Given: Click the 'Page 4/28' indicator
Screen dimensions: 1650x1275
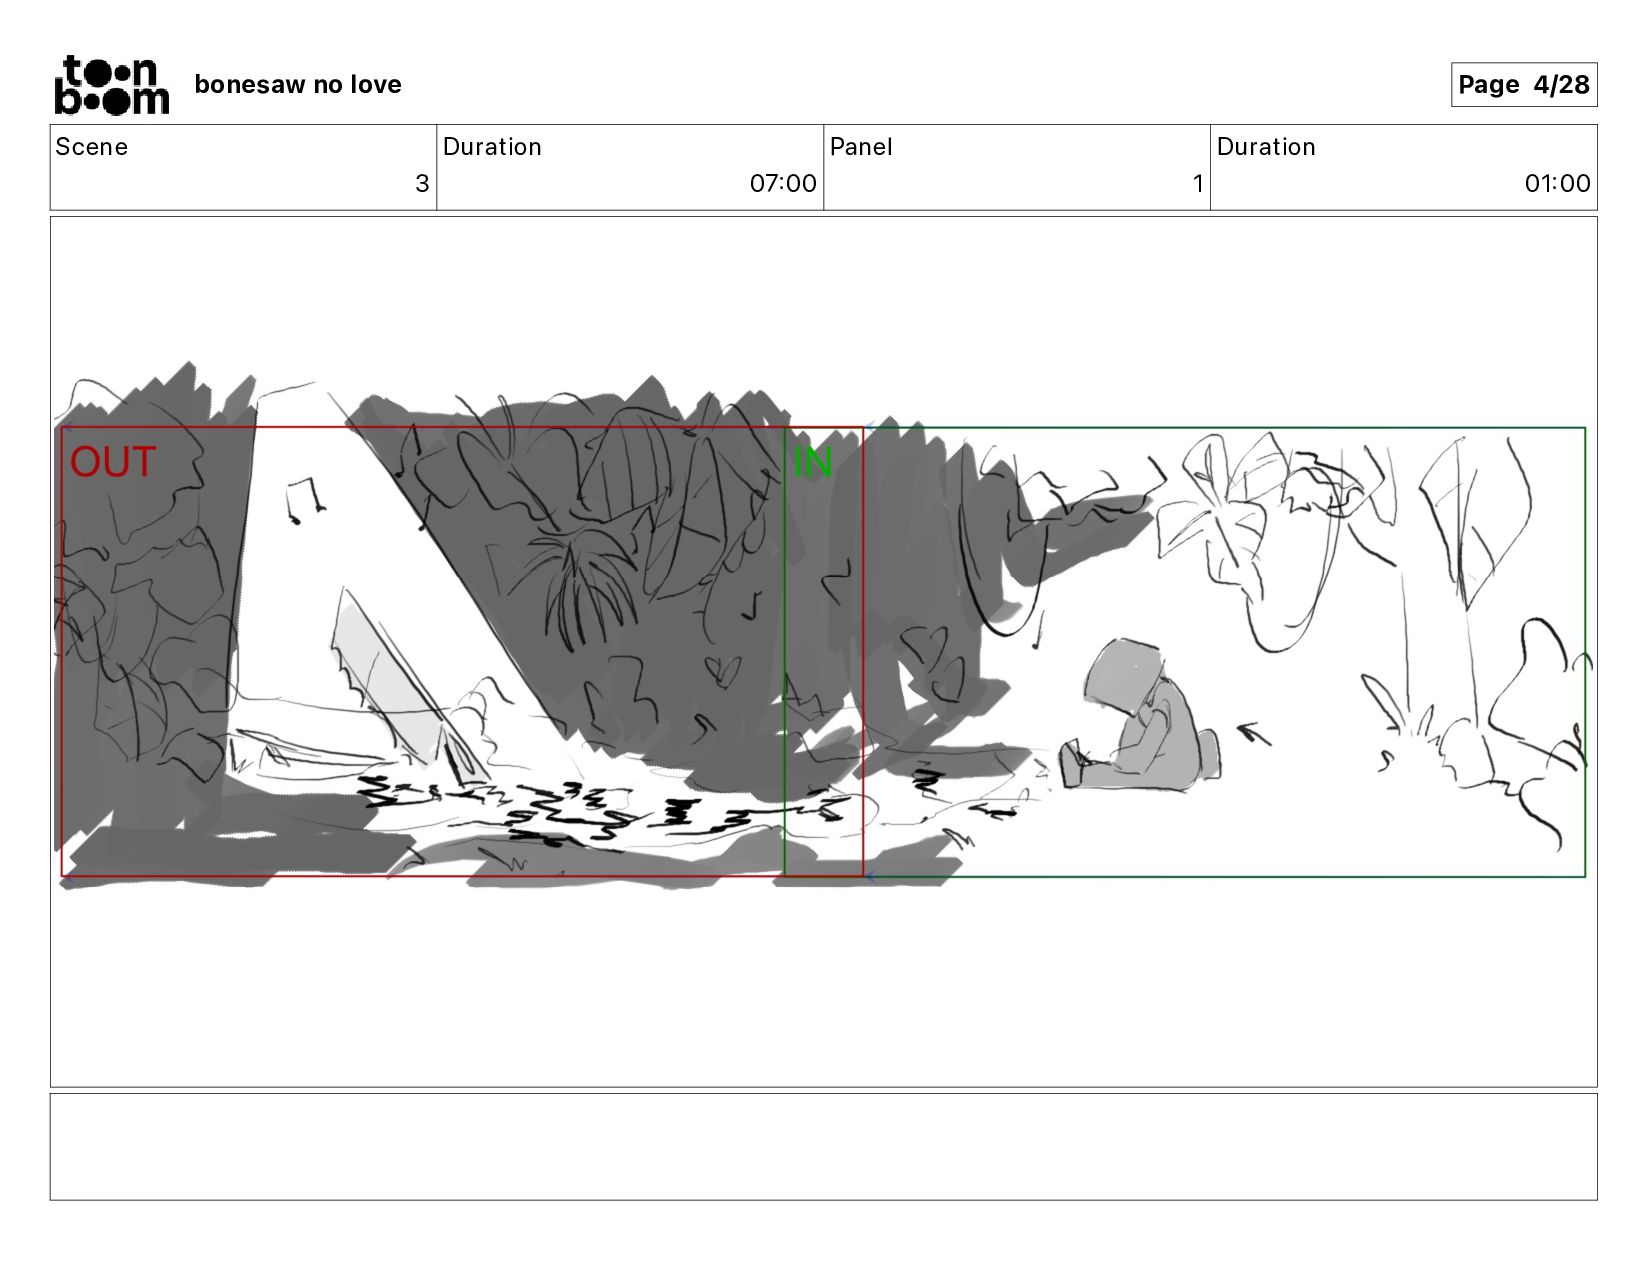Looking at the screenshot, I should tap(1523, 85).
